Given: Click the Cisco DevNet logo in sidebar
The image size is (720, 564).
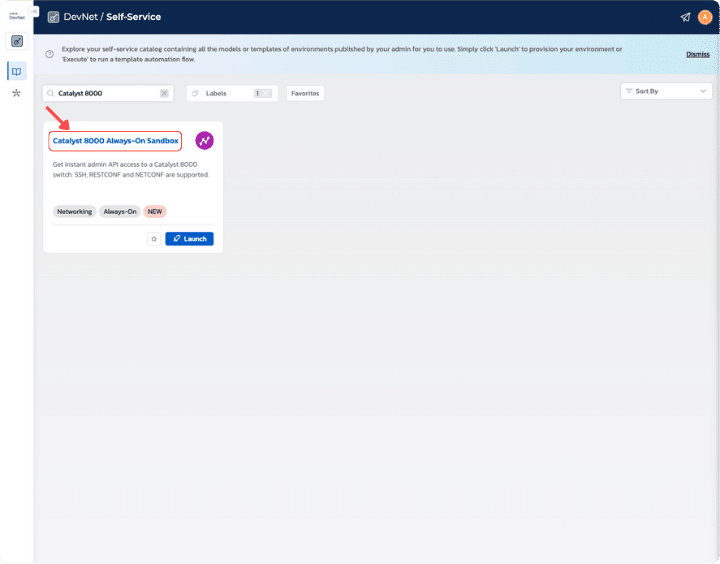Looking at the screenshot, I should [x=17, y=16].
